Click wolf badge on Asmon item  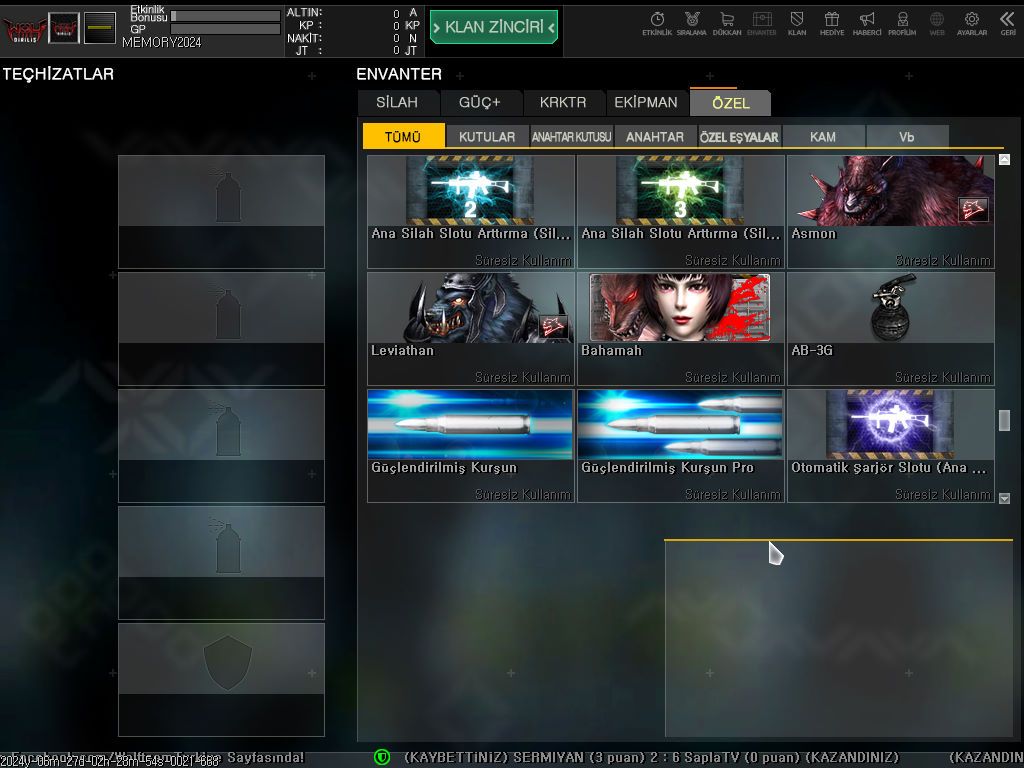pos(973,210)
